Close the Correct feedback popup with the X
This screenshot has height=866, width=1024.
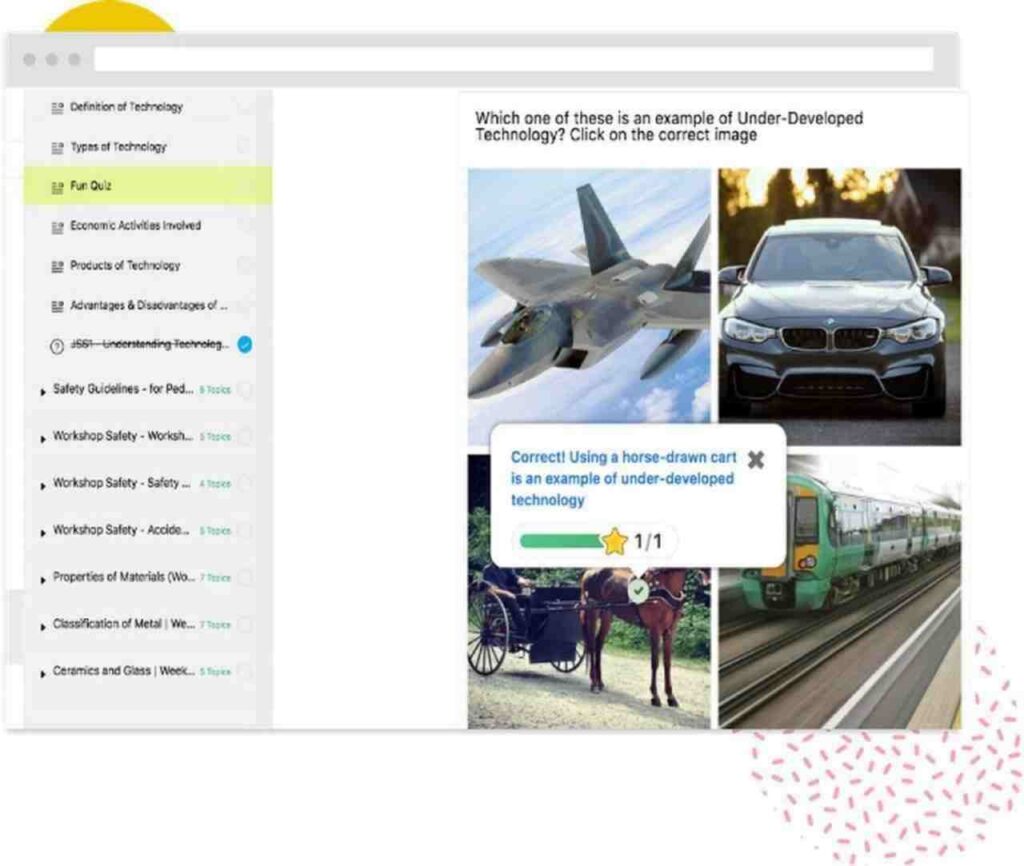tap(756, 460)
